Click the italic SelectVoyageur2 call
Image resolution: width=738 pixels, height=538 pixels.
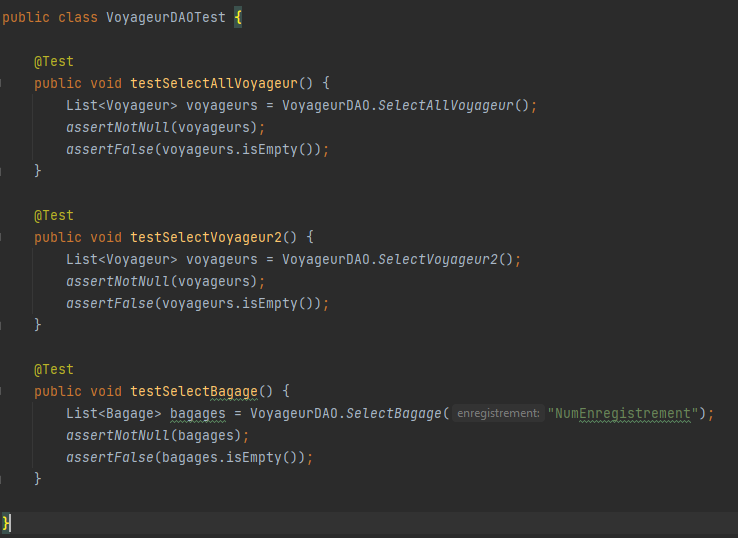pos(438,260)
